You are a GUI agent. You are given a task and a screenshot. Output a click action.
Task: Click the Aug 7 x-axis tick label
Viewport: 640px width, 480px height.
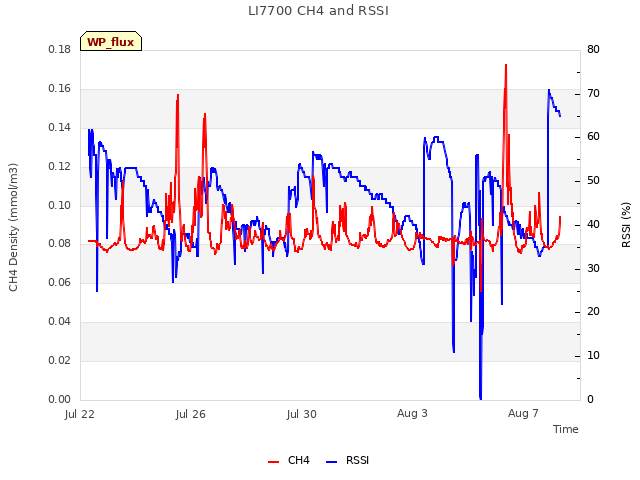pos(523,413)
